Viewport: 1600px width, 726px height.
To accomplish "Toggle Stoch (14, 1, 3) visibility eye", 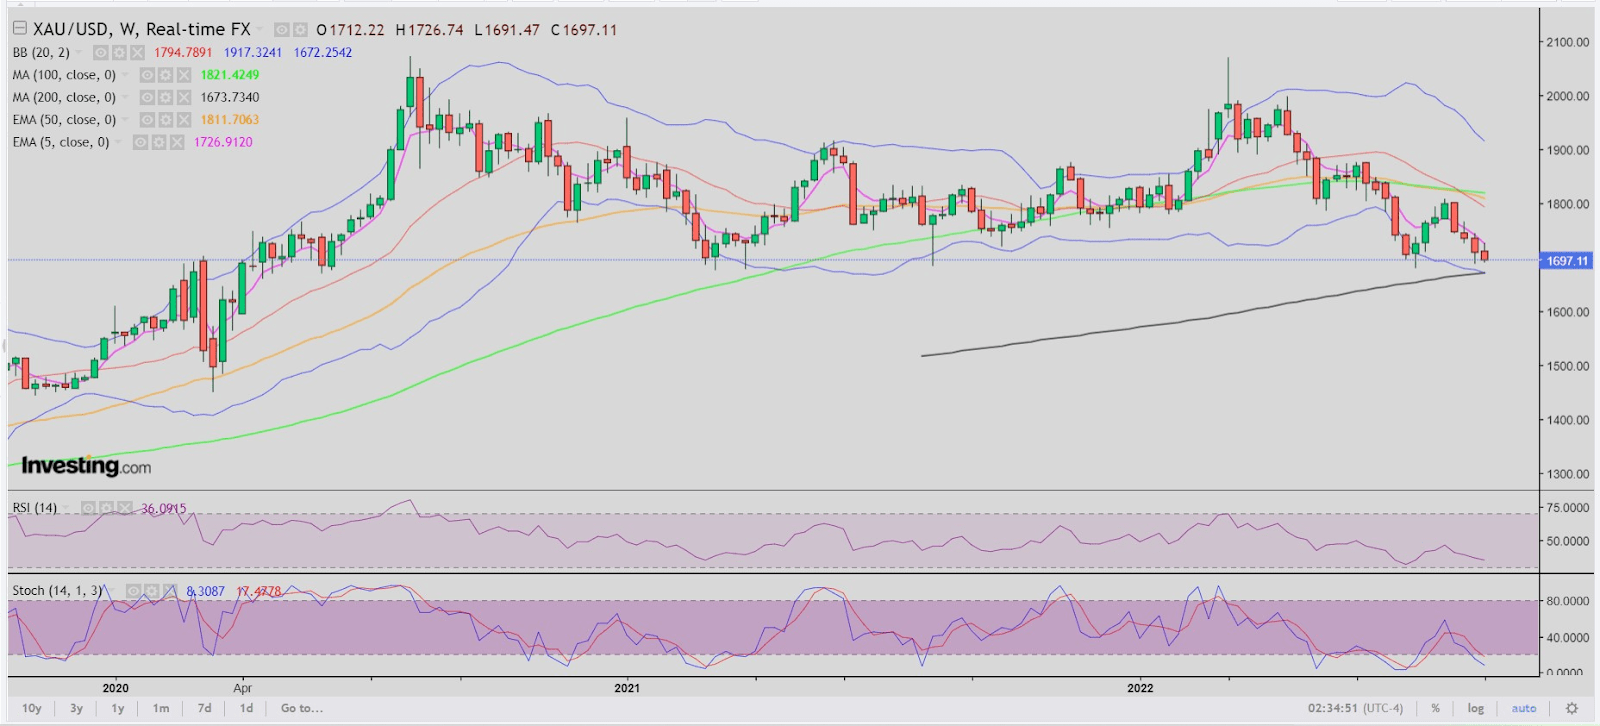I will 133,591.
